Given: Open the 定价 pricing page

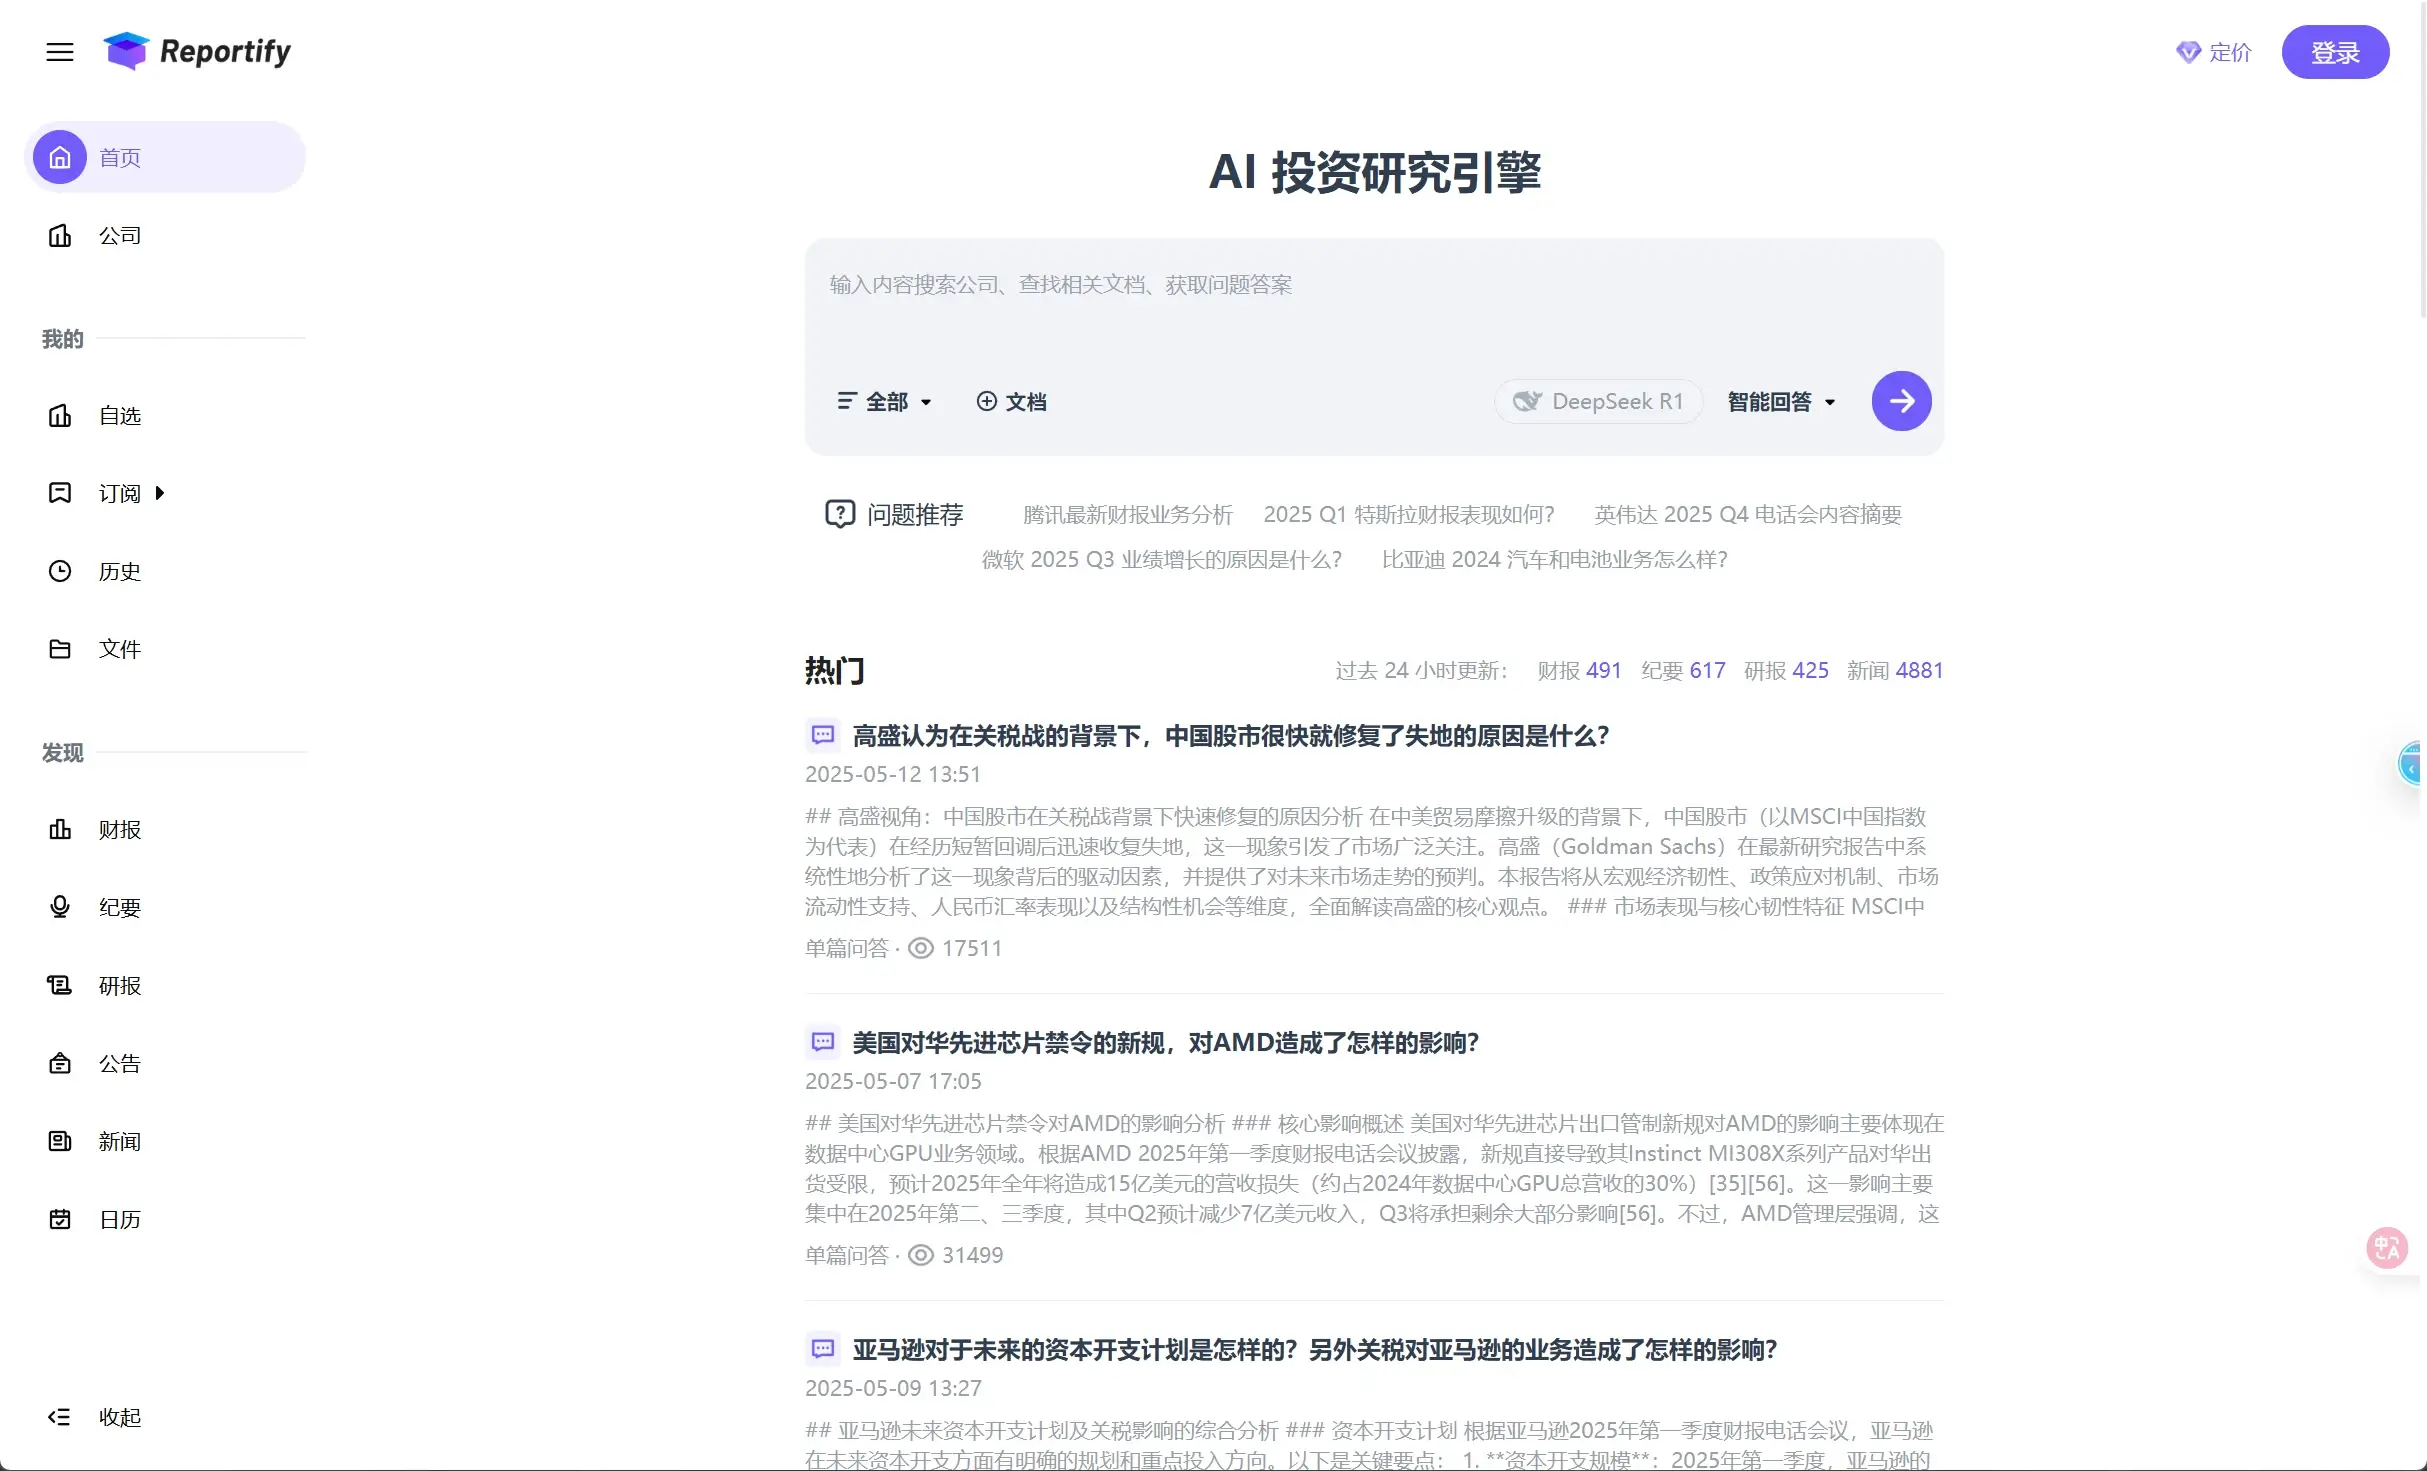Looking at the screenshot, I should coord(2214,52).
